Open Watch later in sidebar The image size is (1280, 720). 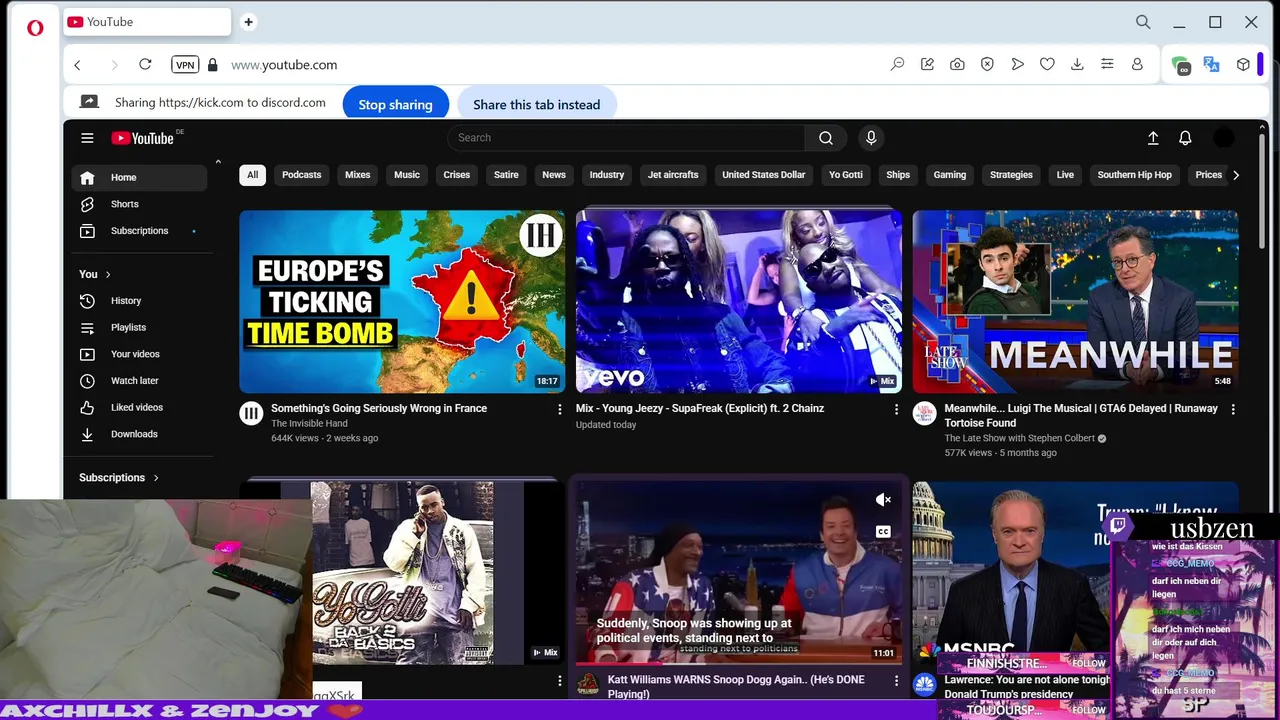click(139, 381)
